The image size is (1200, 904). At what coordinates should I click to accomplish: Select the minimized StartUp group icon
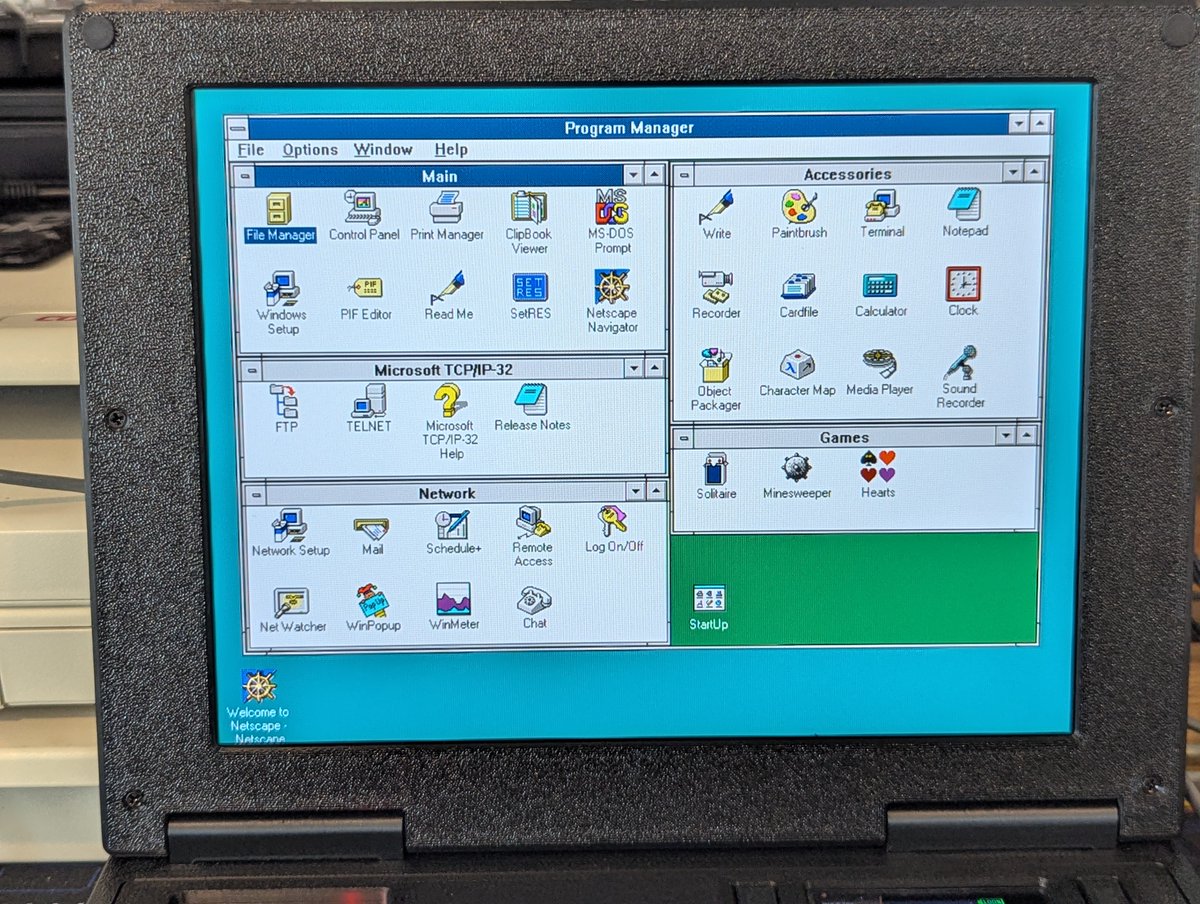pos(709,600)
